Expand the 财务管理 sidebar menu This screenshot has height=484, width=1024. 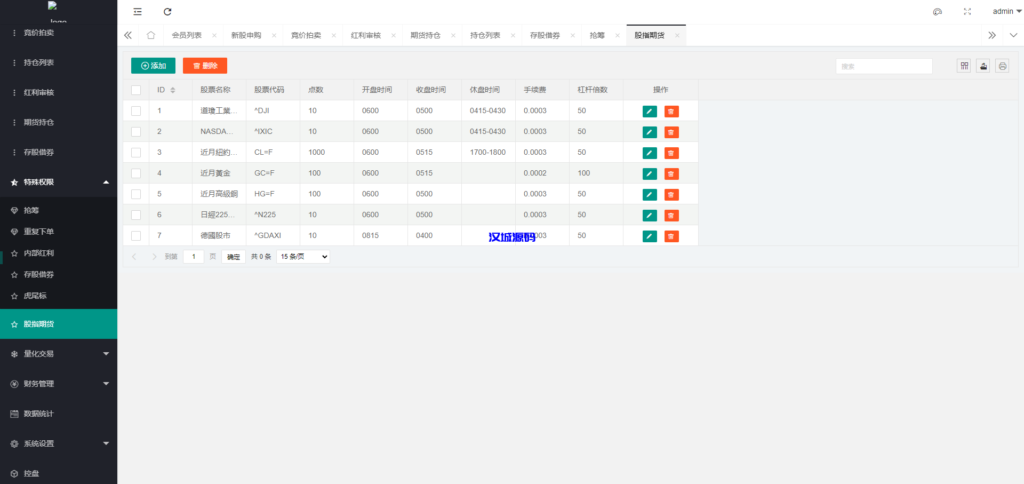click(58, 383)
